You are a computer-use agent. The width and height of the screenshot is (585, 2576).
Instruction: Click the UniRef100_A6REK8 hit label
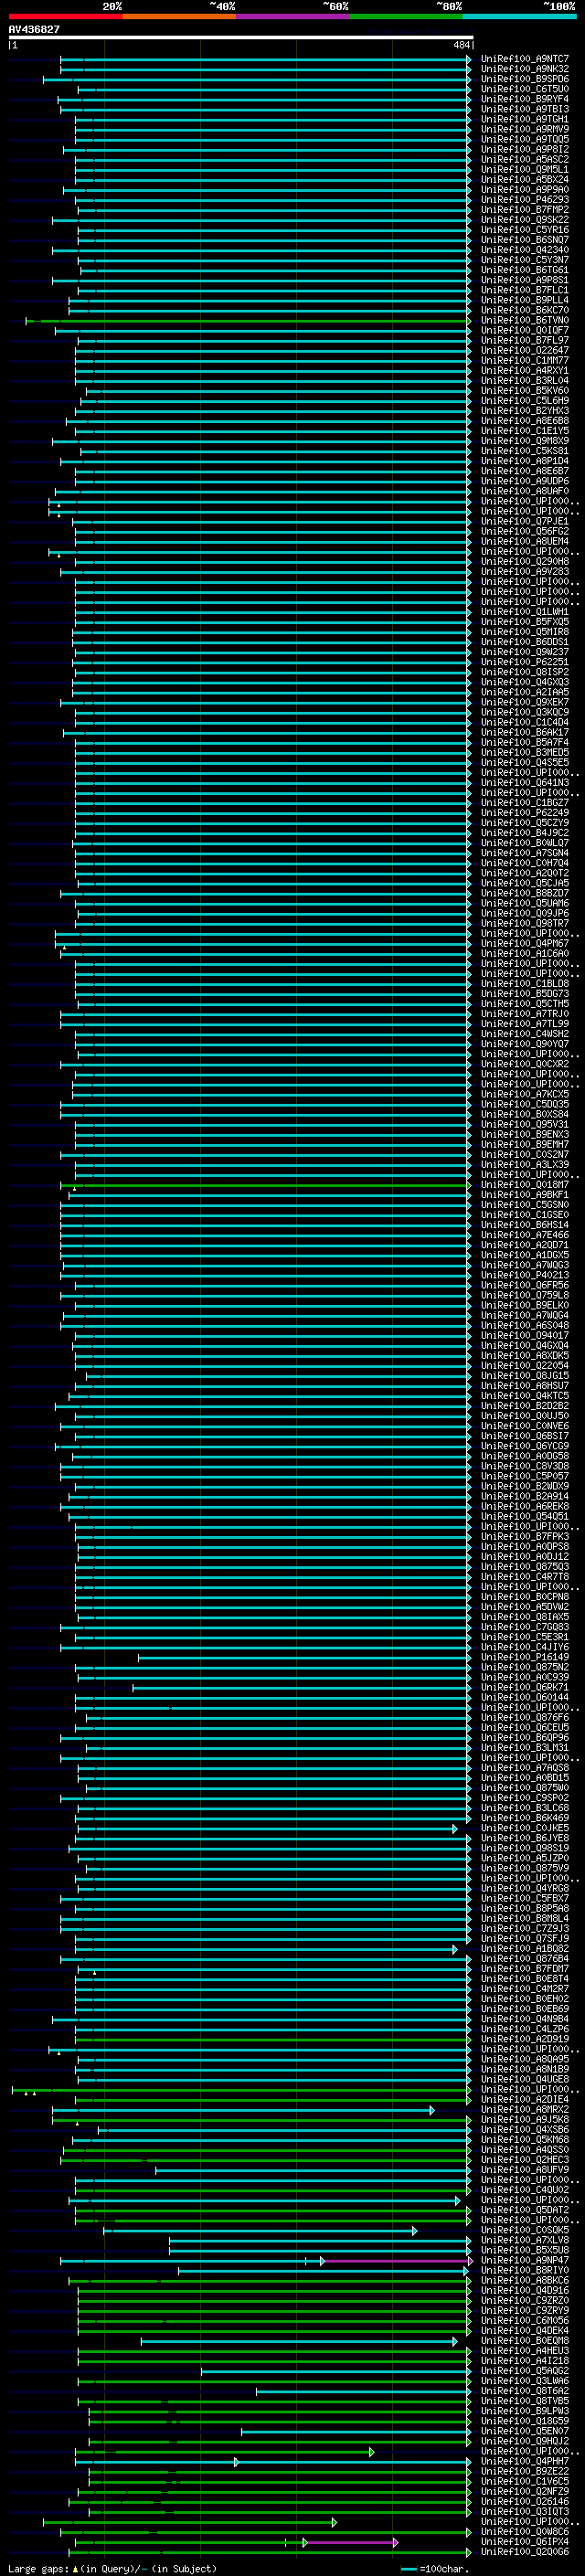[524, 1506]
